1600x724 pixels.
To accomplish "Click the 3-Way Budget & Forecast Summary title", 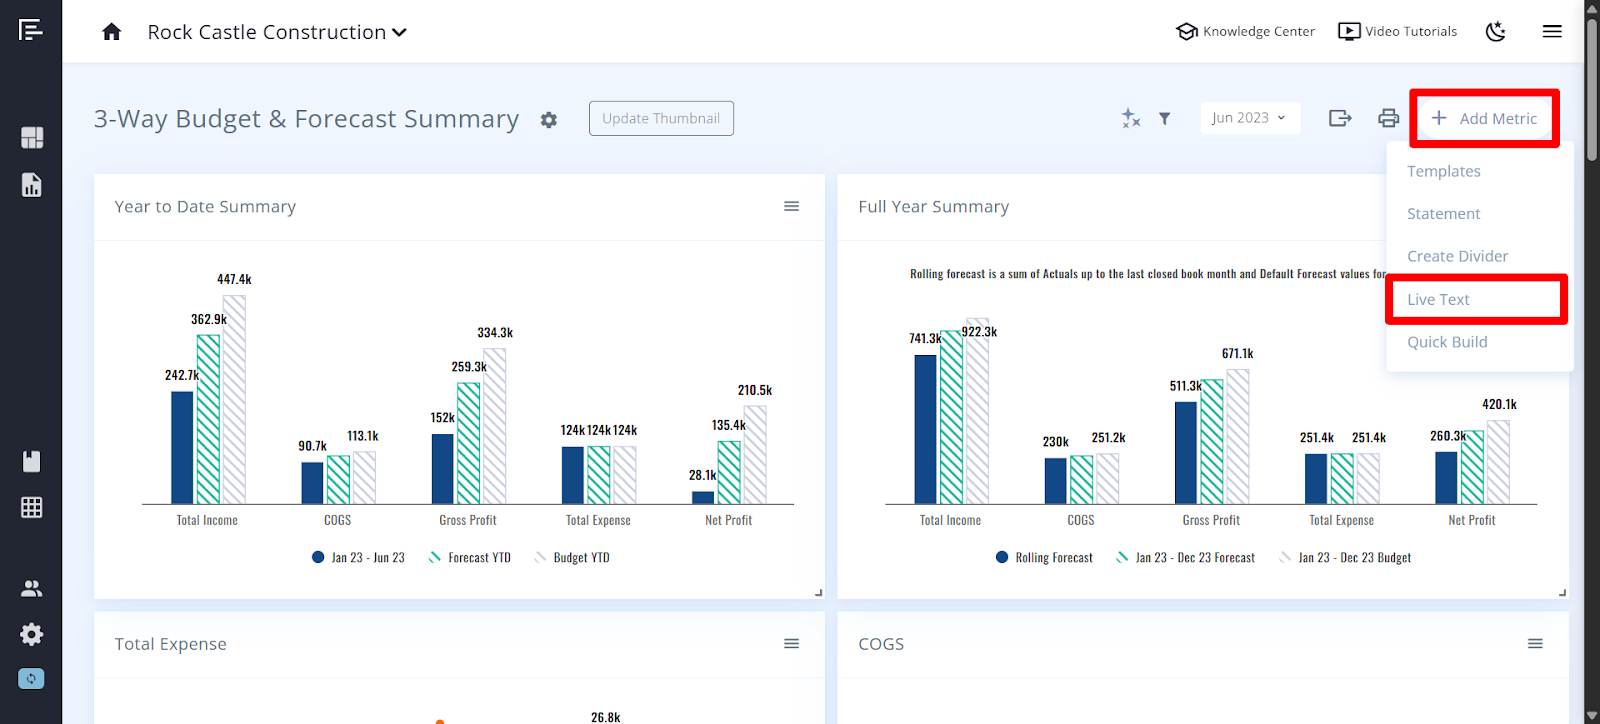I will [x=307, y=119].
